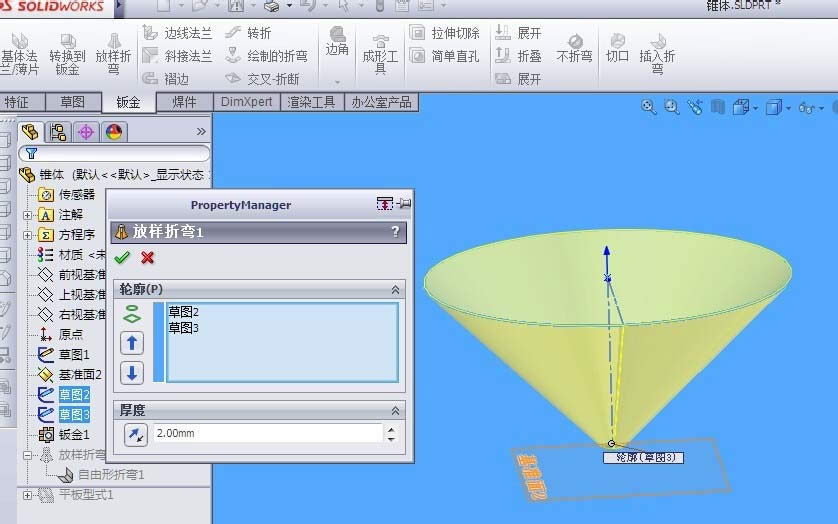This screenshot has height=524, width=838.
Task: Click the Flatten (展开) tool at bottom
Action: pyautogui.click(x=518, y=79)
